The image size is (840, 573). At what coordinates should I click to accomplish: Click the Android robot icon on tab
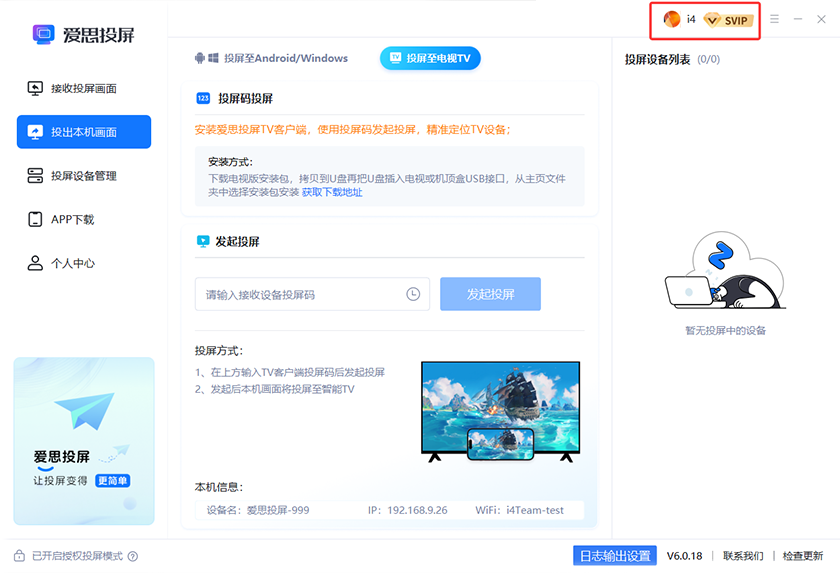coord(200,58)
